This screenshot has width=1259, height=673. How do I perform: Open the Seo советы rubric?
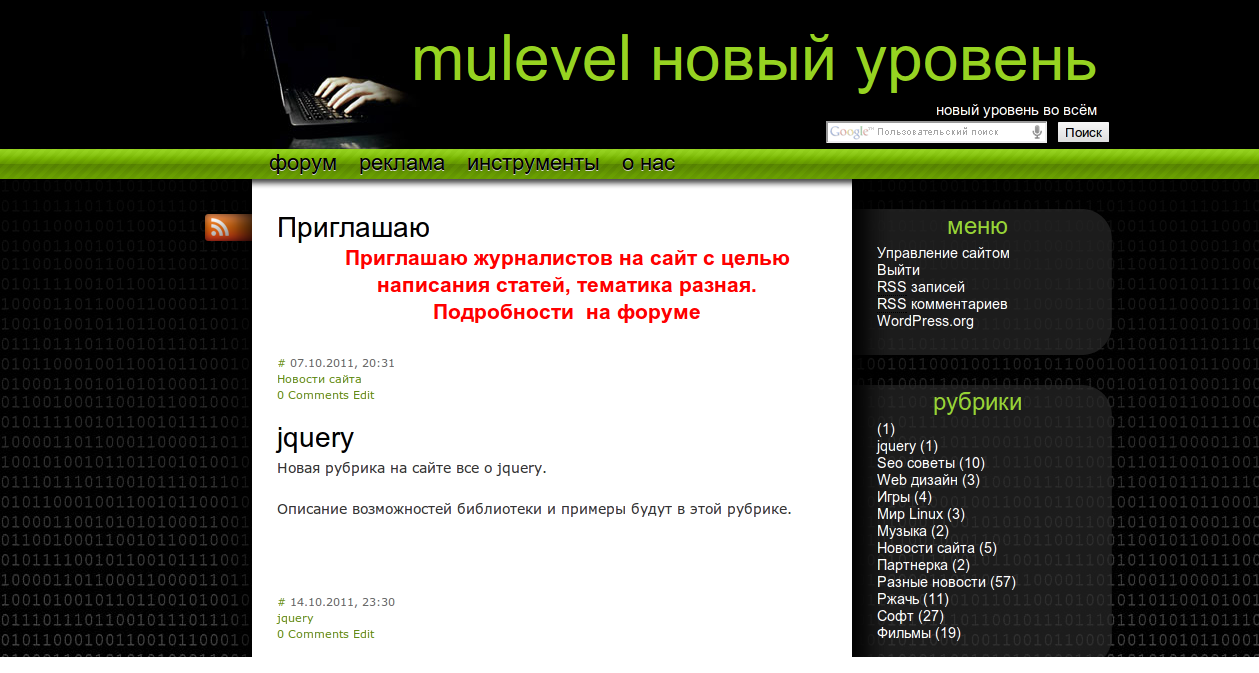click(916, 463)
